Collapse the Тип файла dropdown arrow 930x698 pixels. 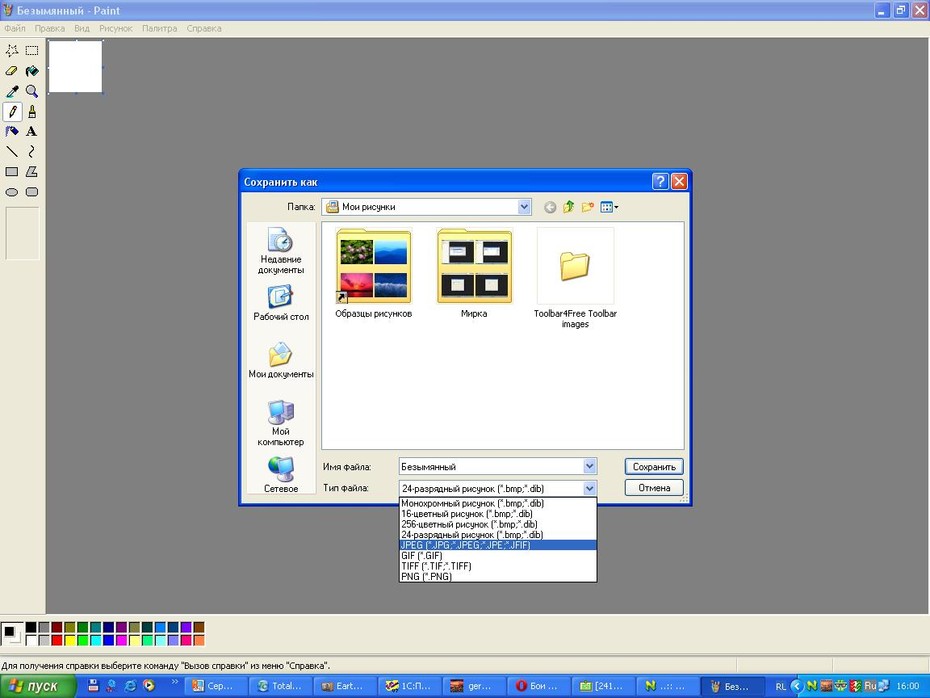pyautogui.click(x=589, y=489)
